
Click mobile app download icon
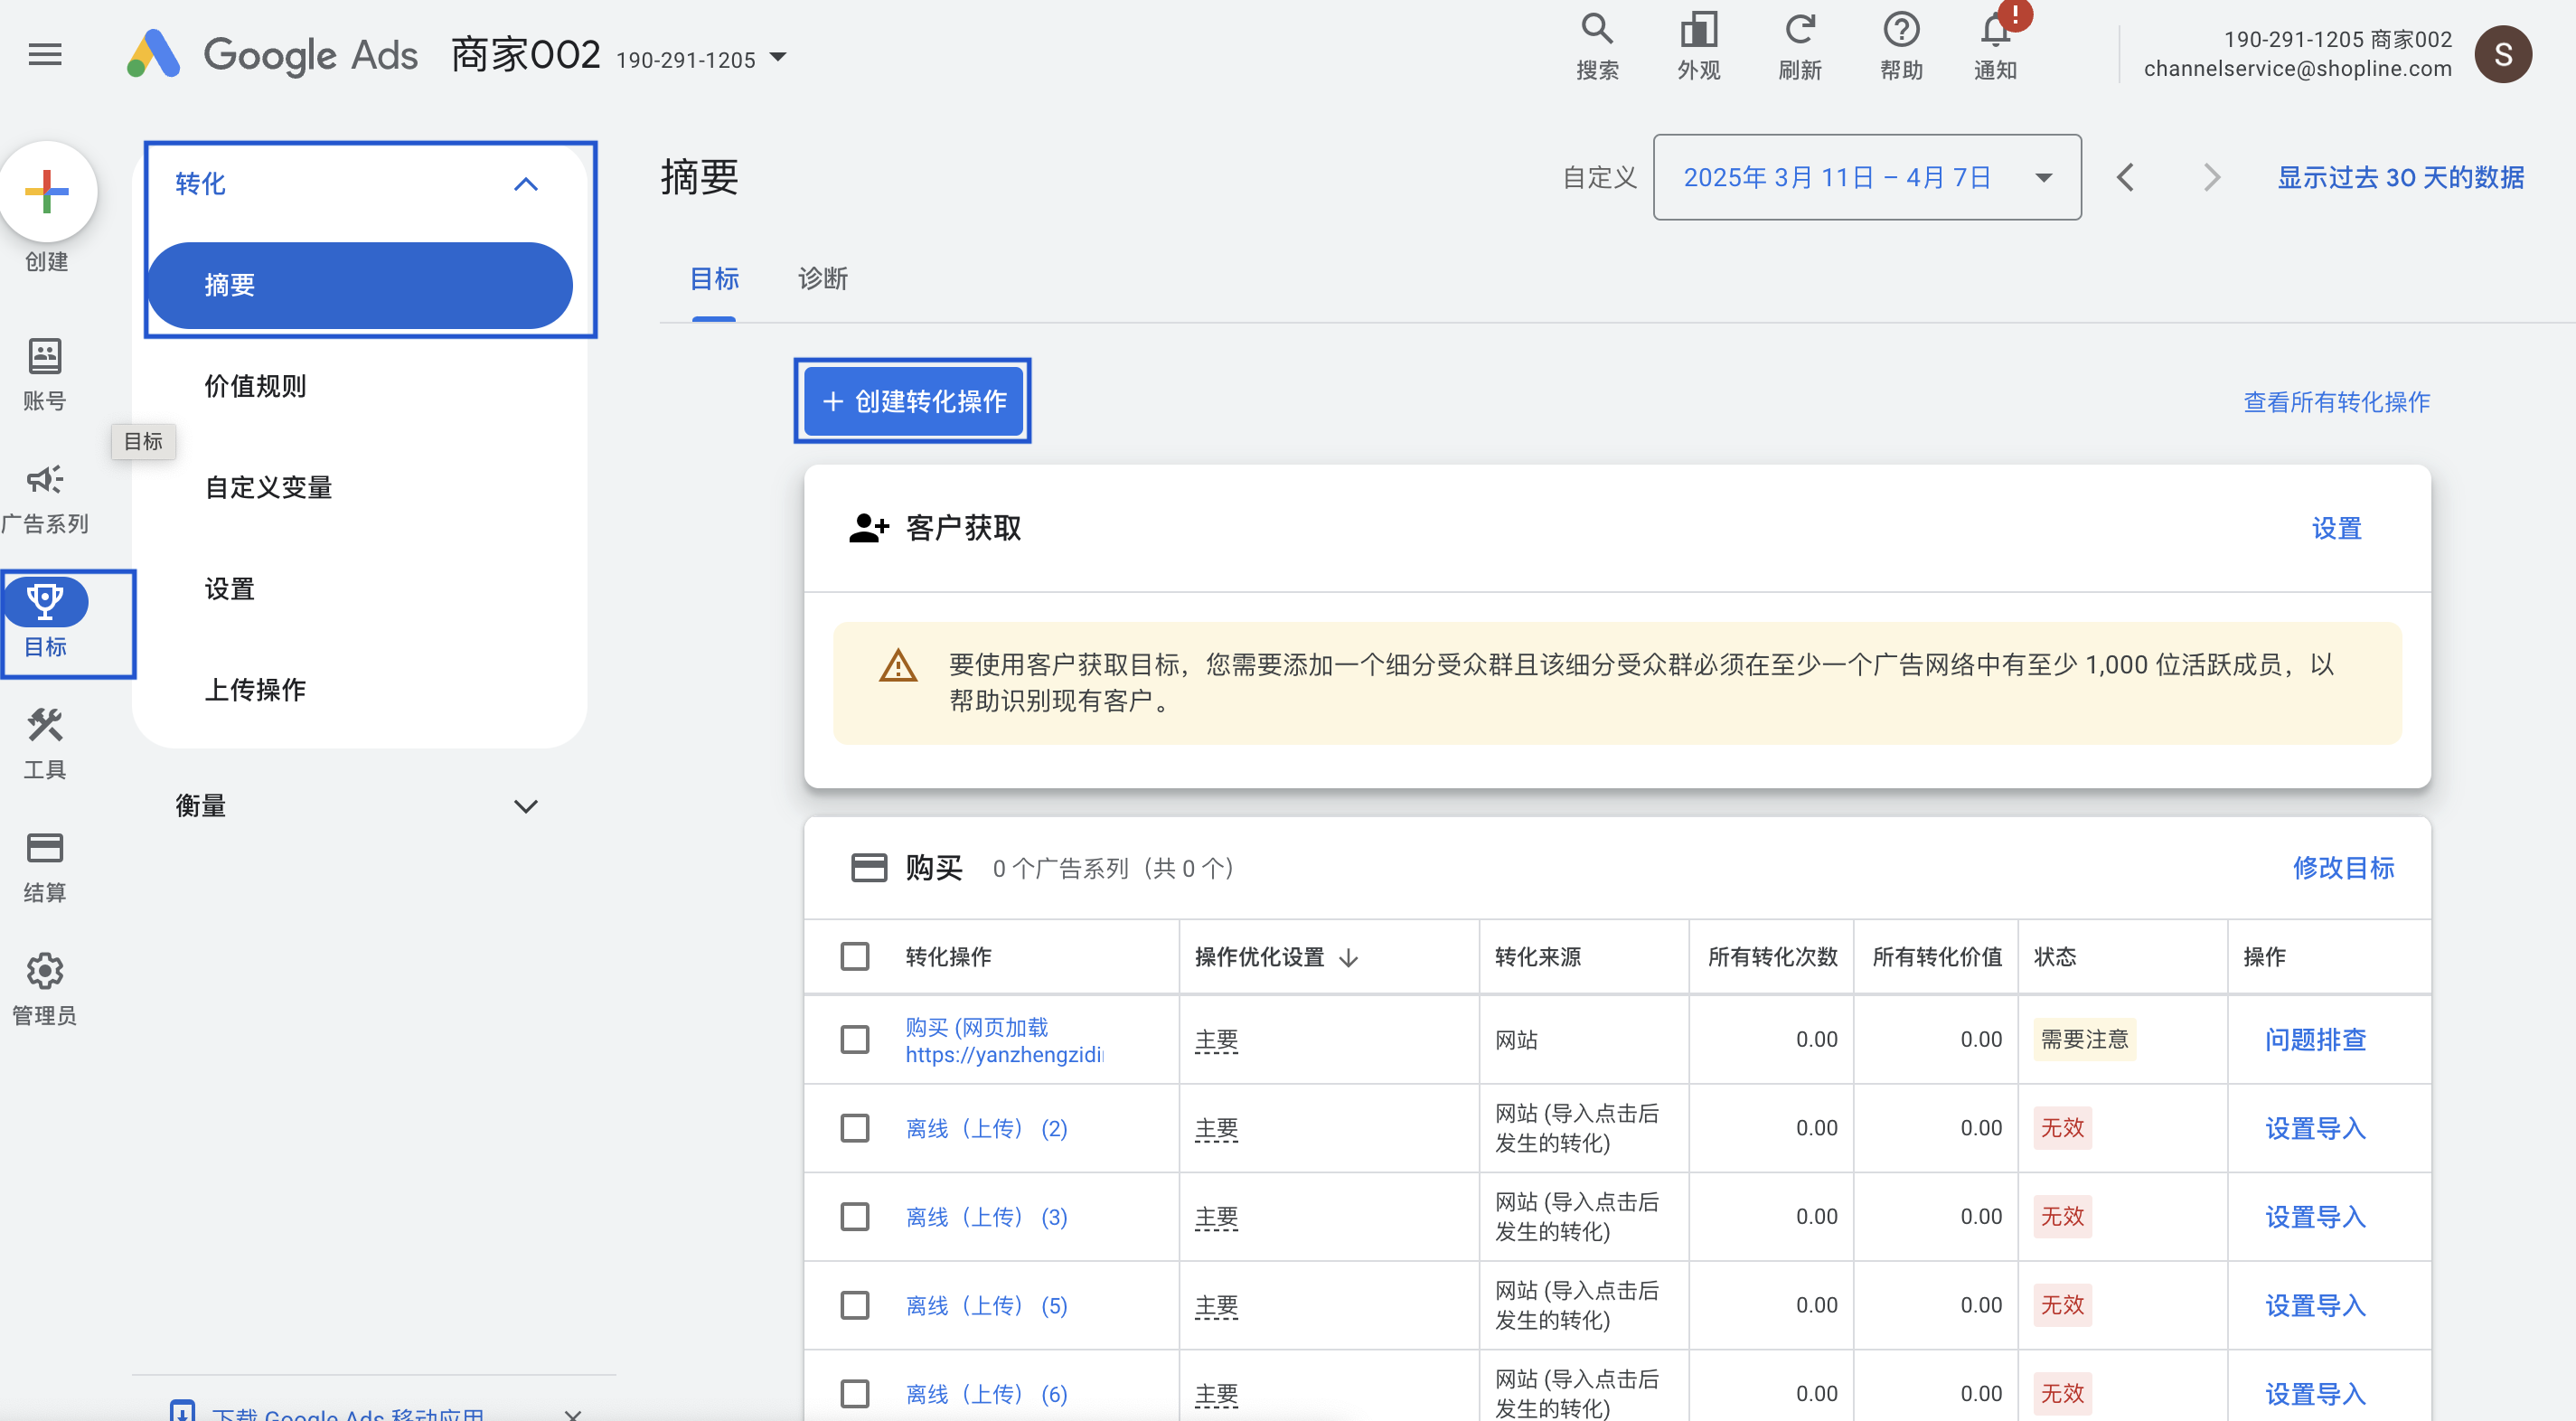(x=182, y=1411)
